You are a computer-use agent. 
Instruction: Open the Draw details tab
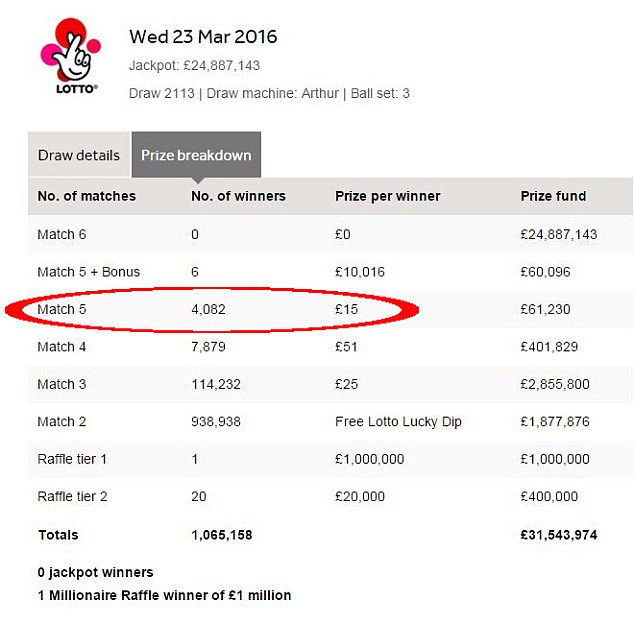tap(79, 155)
